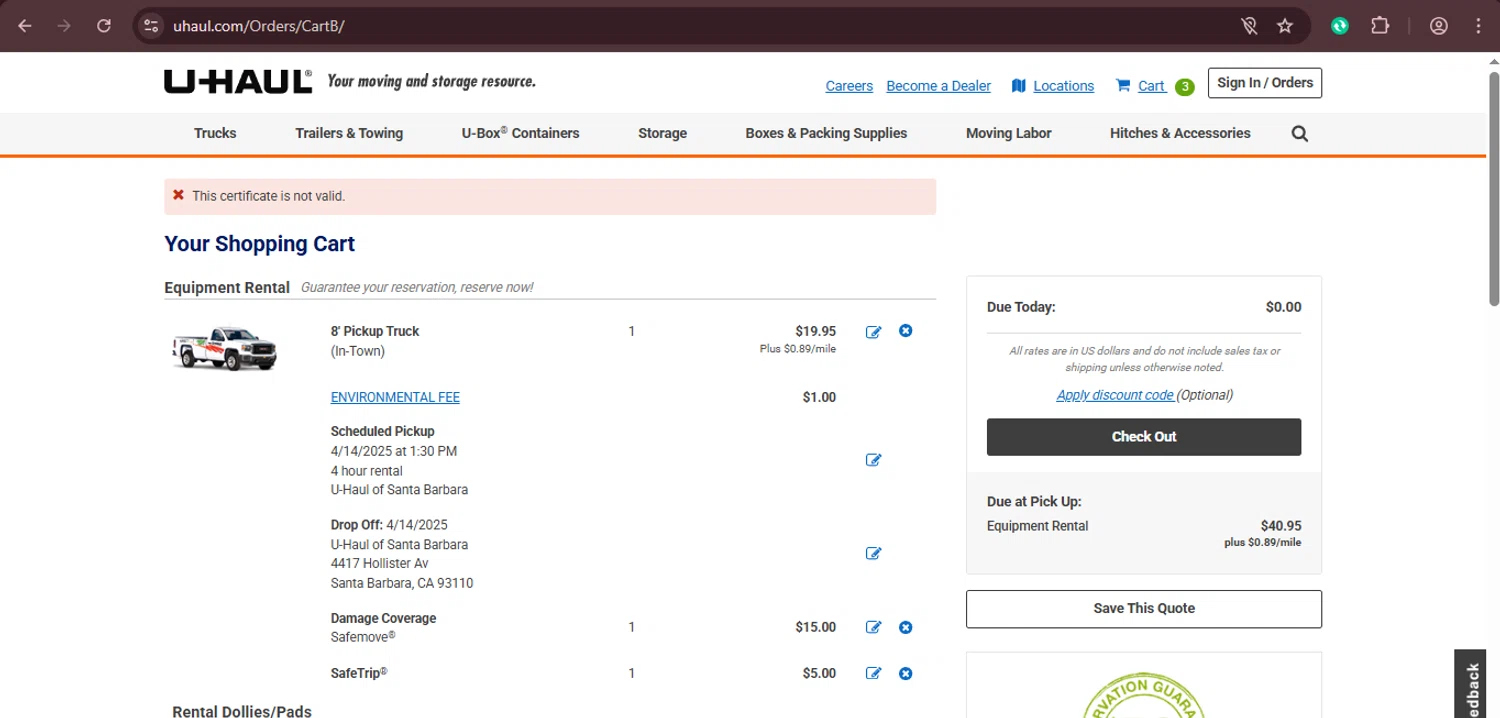
Task: Edit the Safemove Damage Coverage
Action: click(x=873, y=628)
